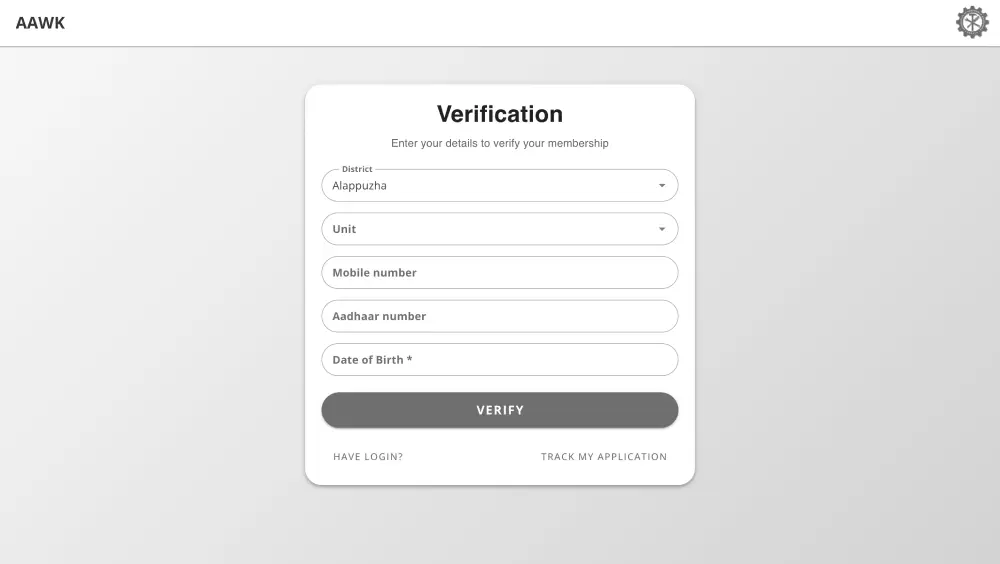Click the Unit placeholder label
Image resolution: width=1000 pixels, height=564 pixels.
[x=344, y=229]
